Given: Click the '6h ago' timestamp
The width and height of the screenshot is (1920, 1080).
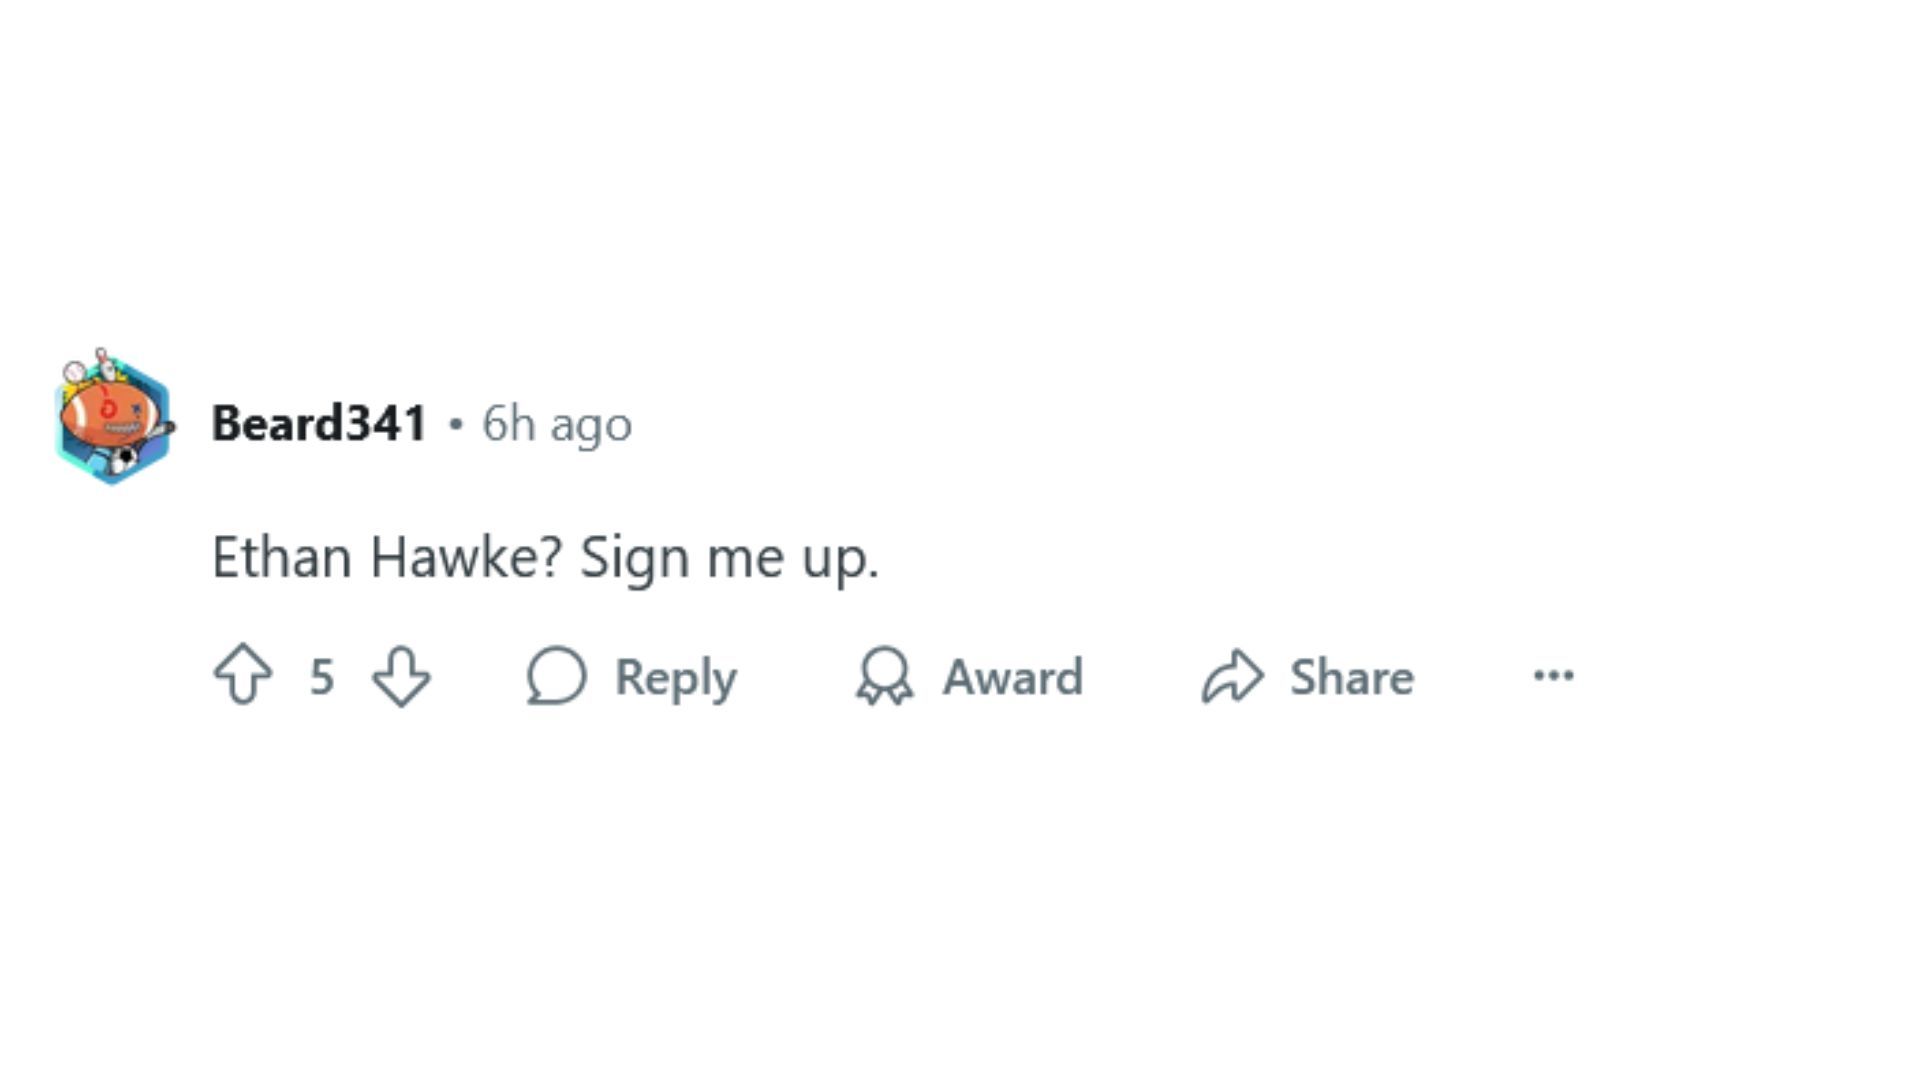Looking at the screenshot, I should click(x=557, y=424).
